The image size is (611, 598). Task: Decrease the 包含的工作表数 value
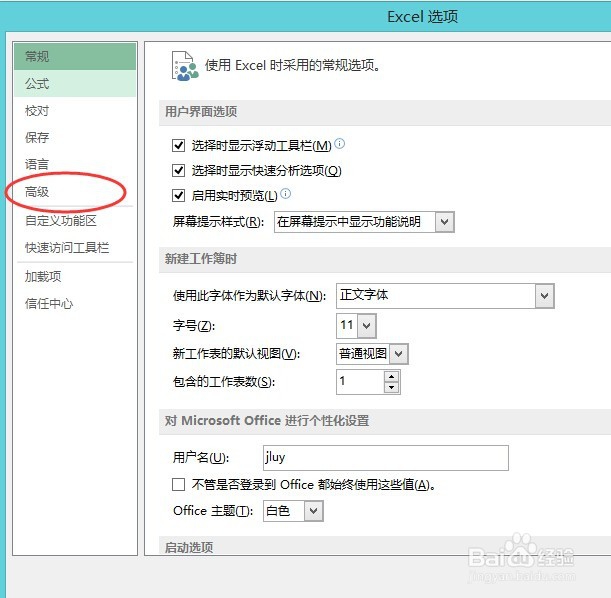pyautogui.click(x=391, y=388)
